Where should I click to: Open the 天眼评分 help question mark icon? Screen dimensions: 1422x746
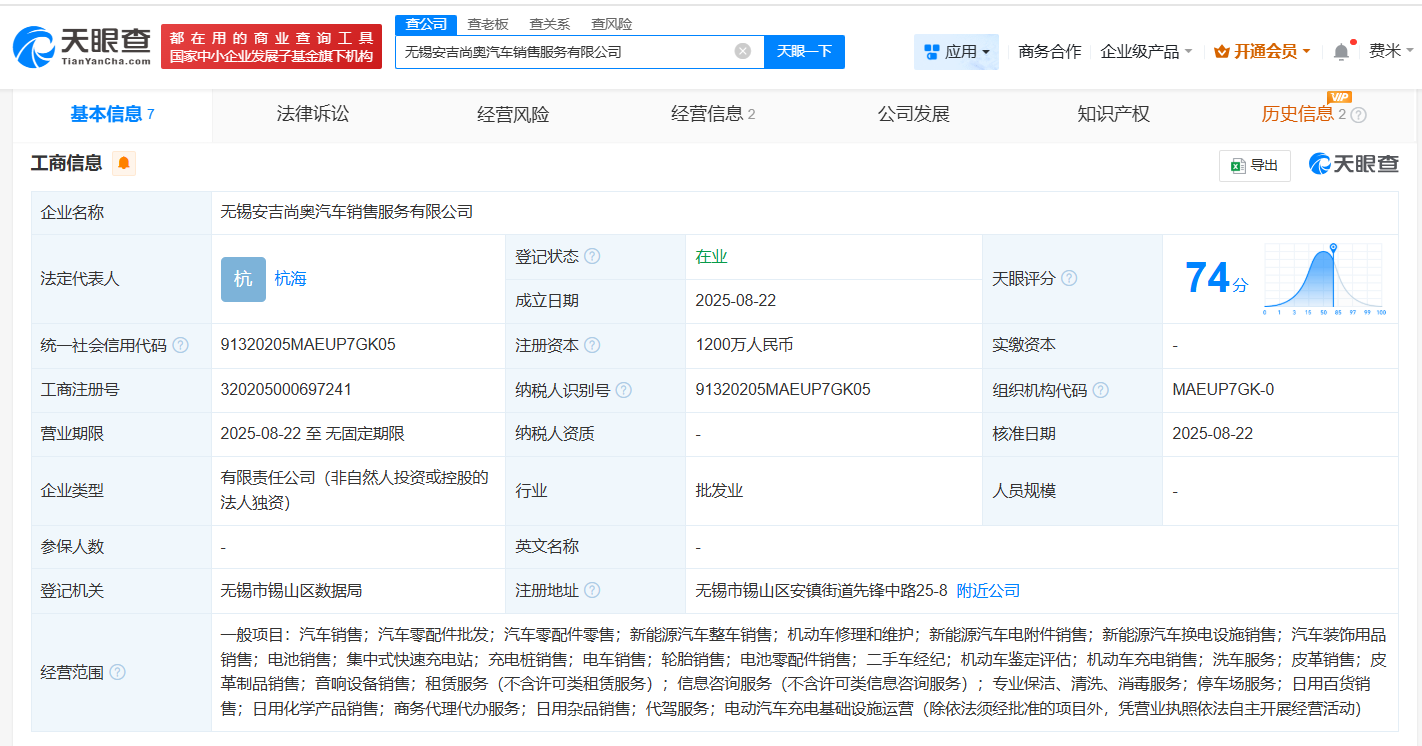(1070, 278)
